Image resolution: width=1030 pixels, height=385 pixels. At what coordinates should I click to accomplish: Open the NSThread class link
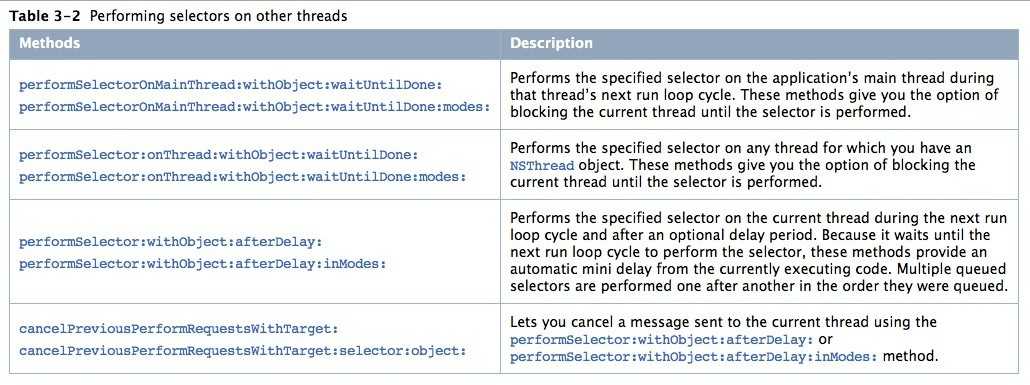point(542,166)
